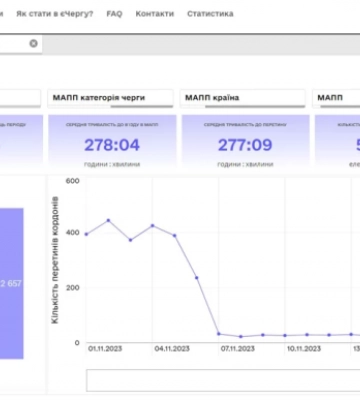
Task: Click the '04.11.2023' axis label
Action: click(x=172, y=349)
